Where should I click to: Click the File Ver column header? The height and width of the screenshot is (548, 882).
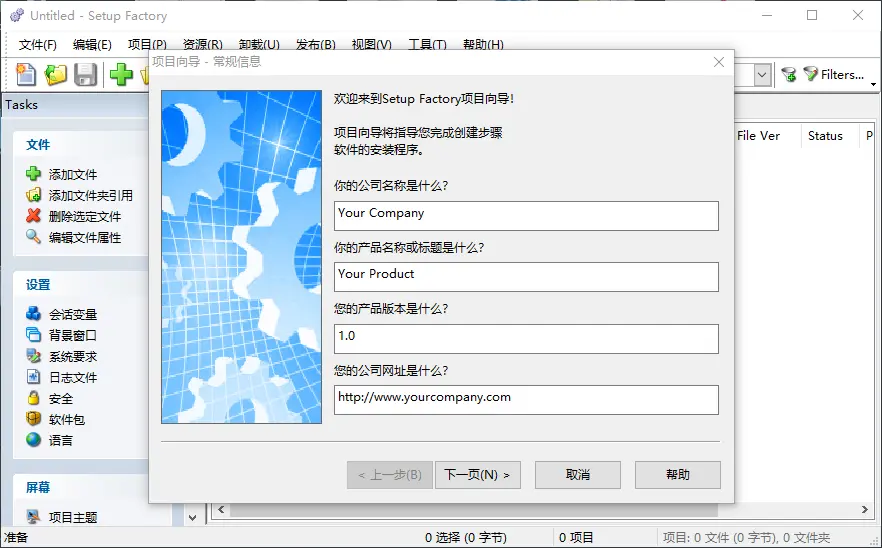click(758, 136)
